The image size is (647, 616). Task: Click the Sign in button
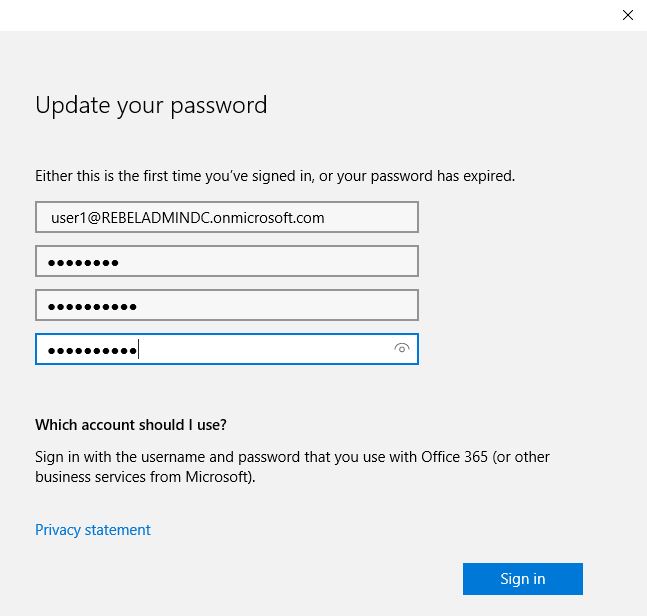(522, 579)
